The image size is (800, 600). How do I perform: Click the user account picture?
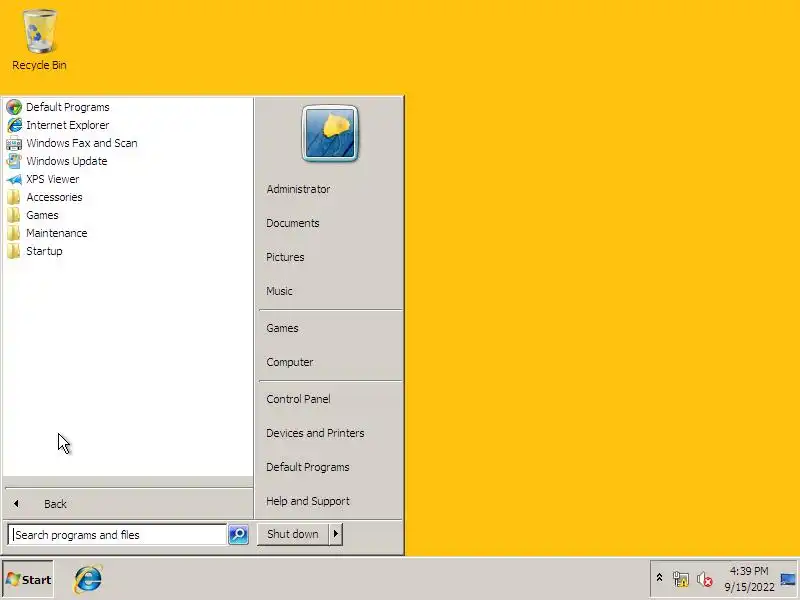click(330, 134)
